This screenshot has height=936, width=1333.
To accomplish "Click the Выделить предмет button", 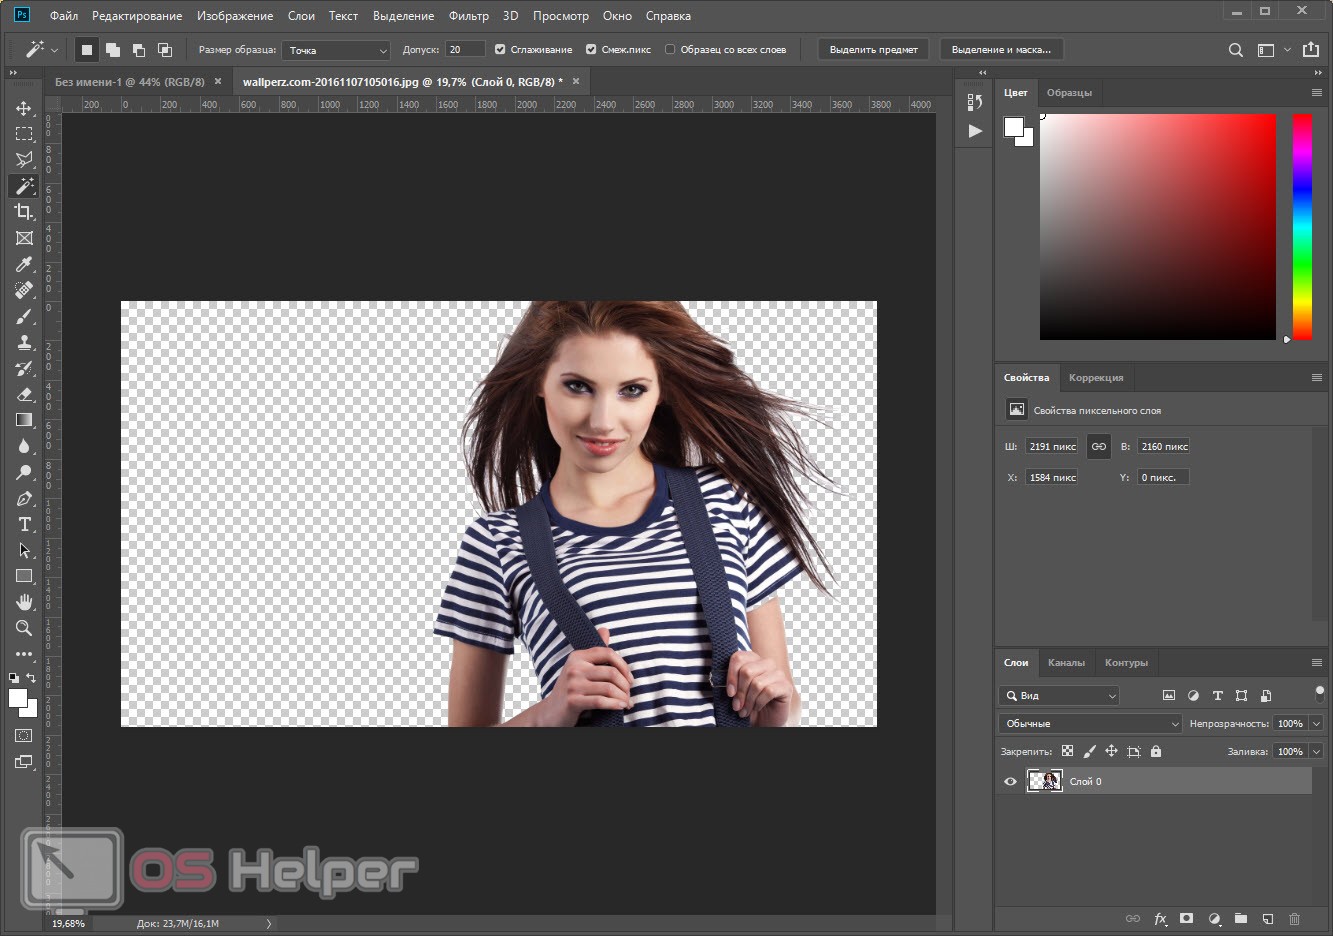I will point(874,50).
